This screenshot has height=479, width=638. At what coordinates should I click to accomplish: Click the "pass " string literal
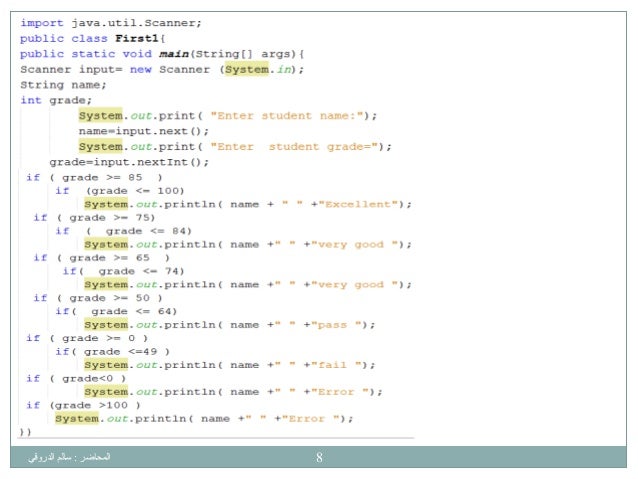click(x=336, y=325)
